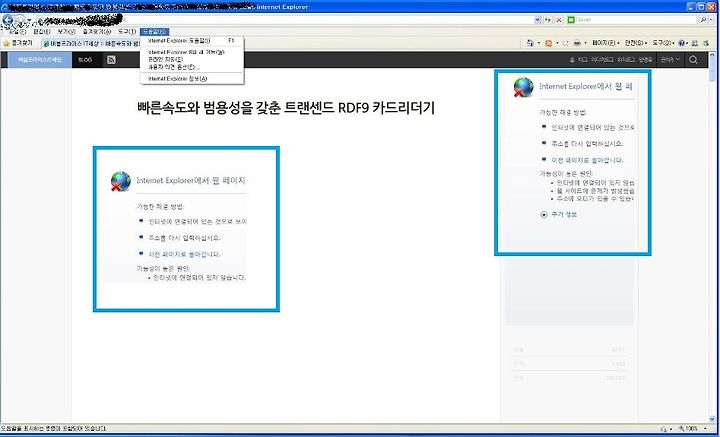720x437 pixels.
Task: Click inside the Naver search box
Action: tap(633, 20)
